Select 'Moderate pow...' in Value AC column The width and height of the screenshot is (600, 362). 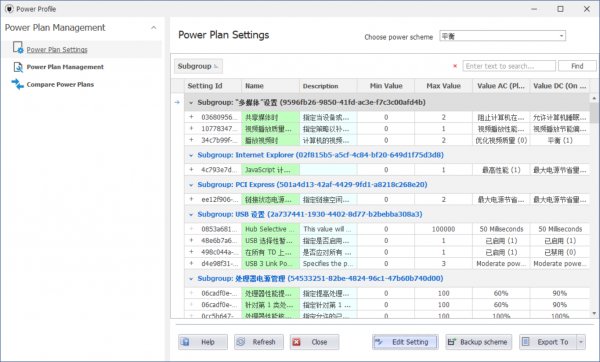click(x=501, y=263)
